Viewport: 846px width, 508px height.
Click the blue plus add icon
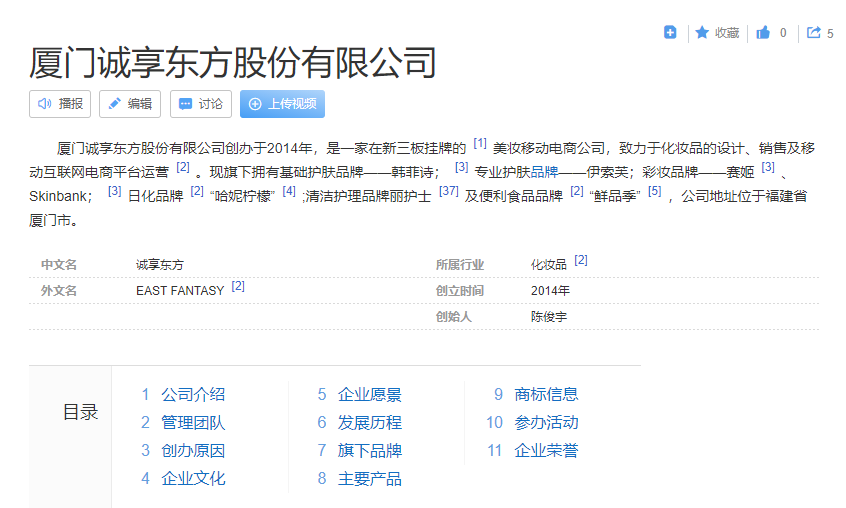click(x=670, y=32)
